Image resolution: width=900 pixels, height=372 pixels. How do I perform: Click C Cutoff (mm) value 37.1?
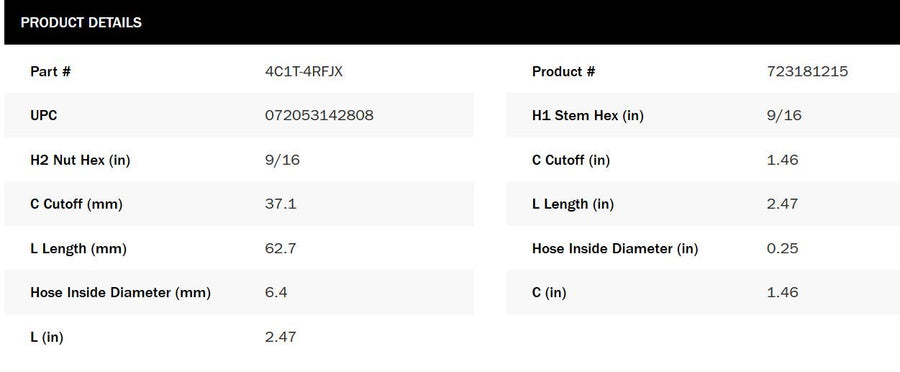281,204
